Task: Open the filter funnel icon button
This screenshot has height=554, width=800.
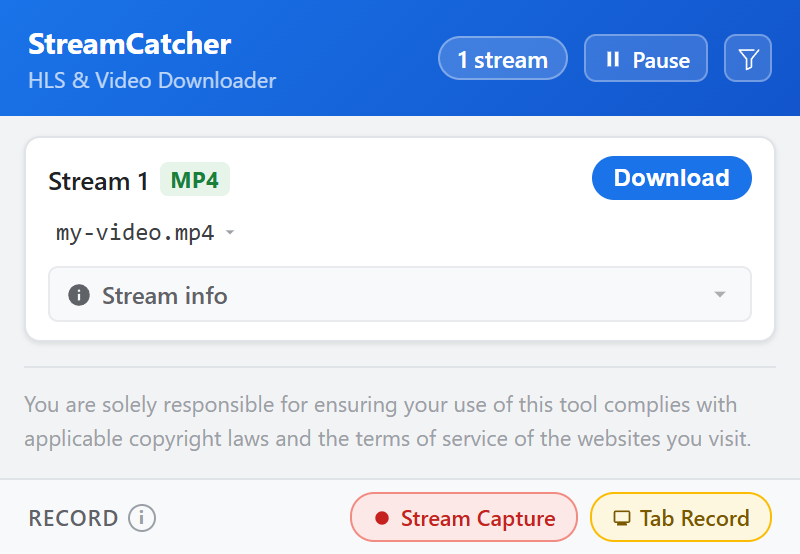Action: click(747, 58)
